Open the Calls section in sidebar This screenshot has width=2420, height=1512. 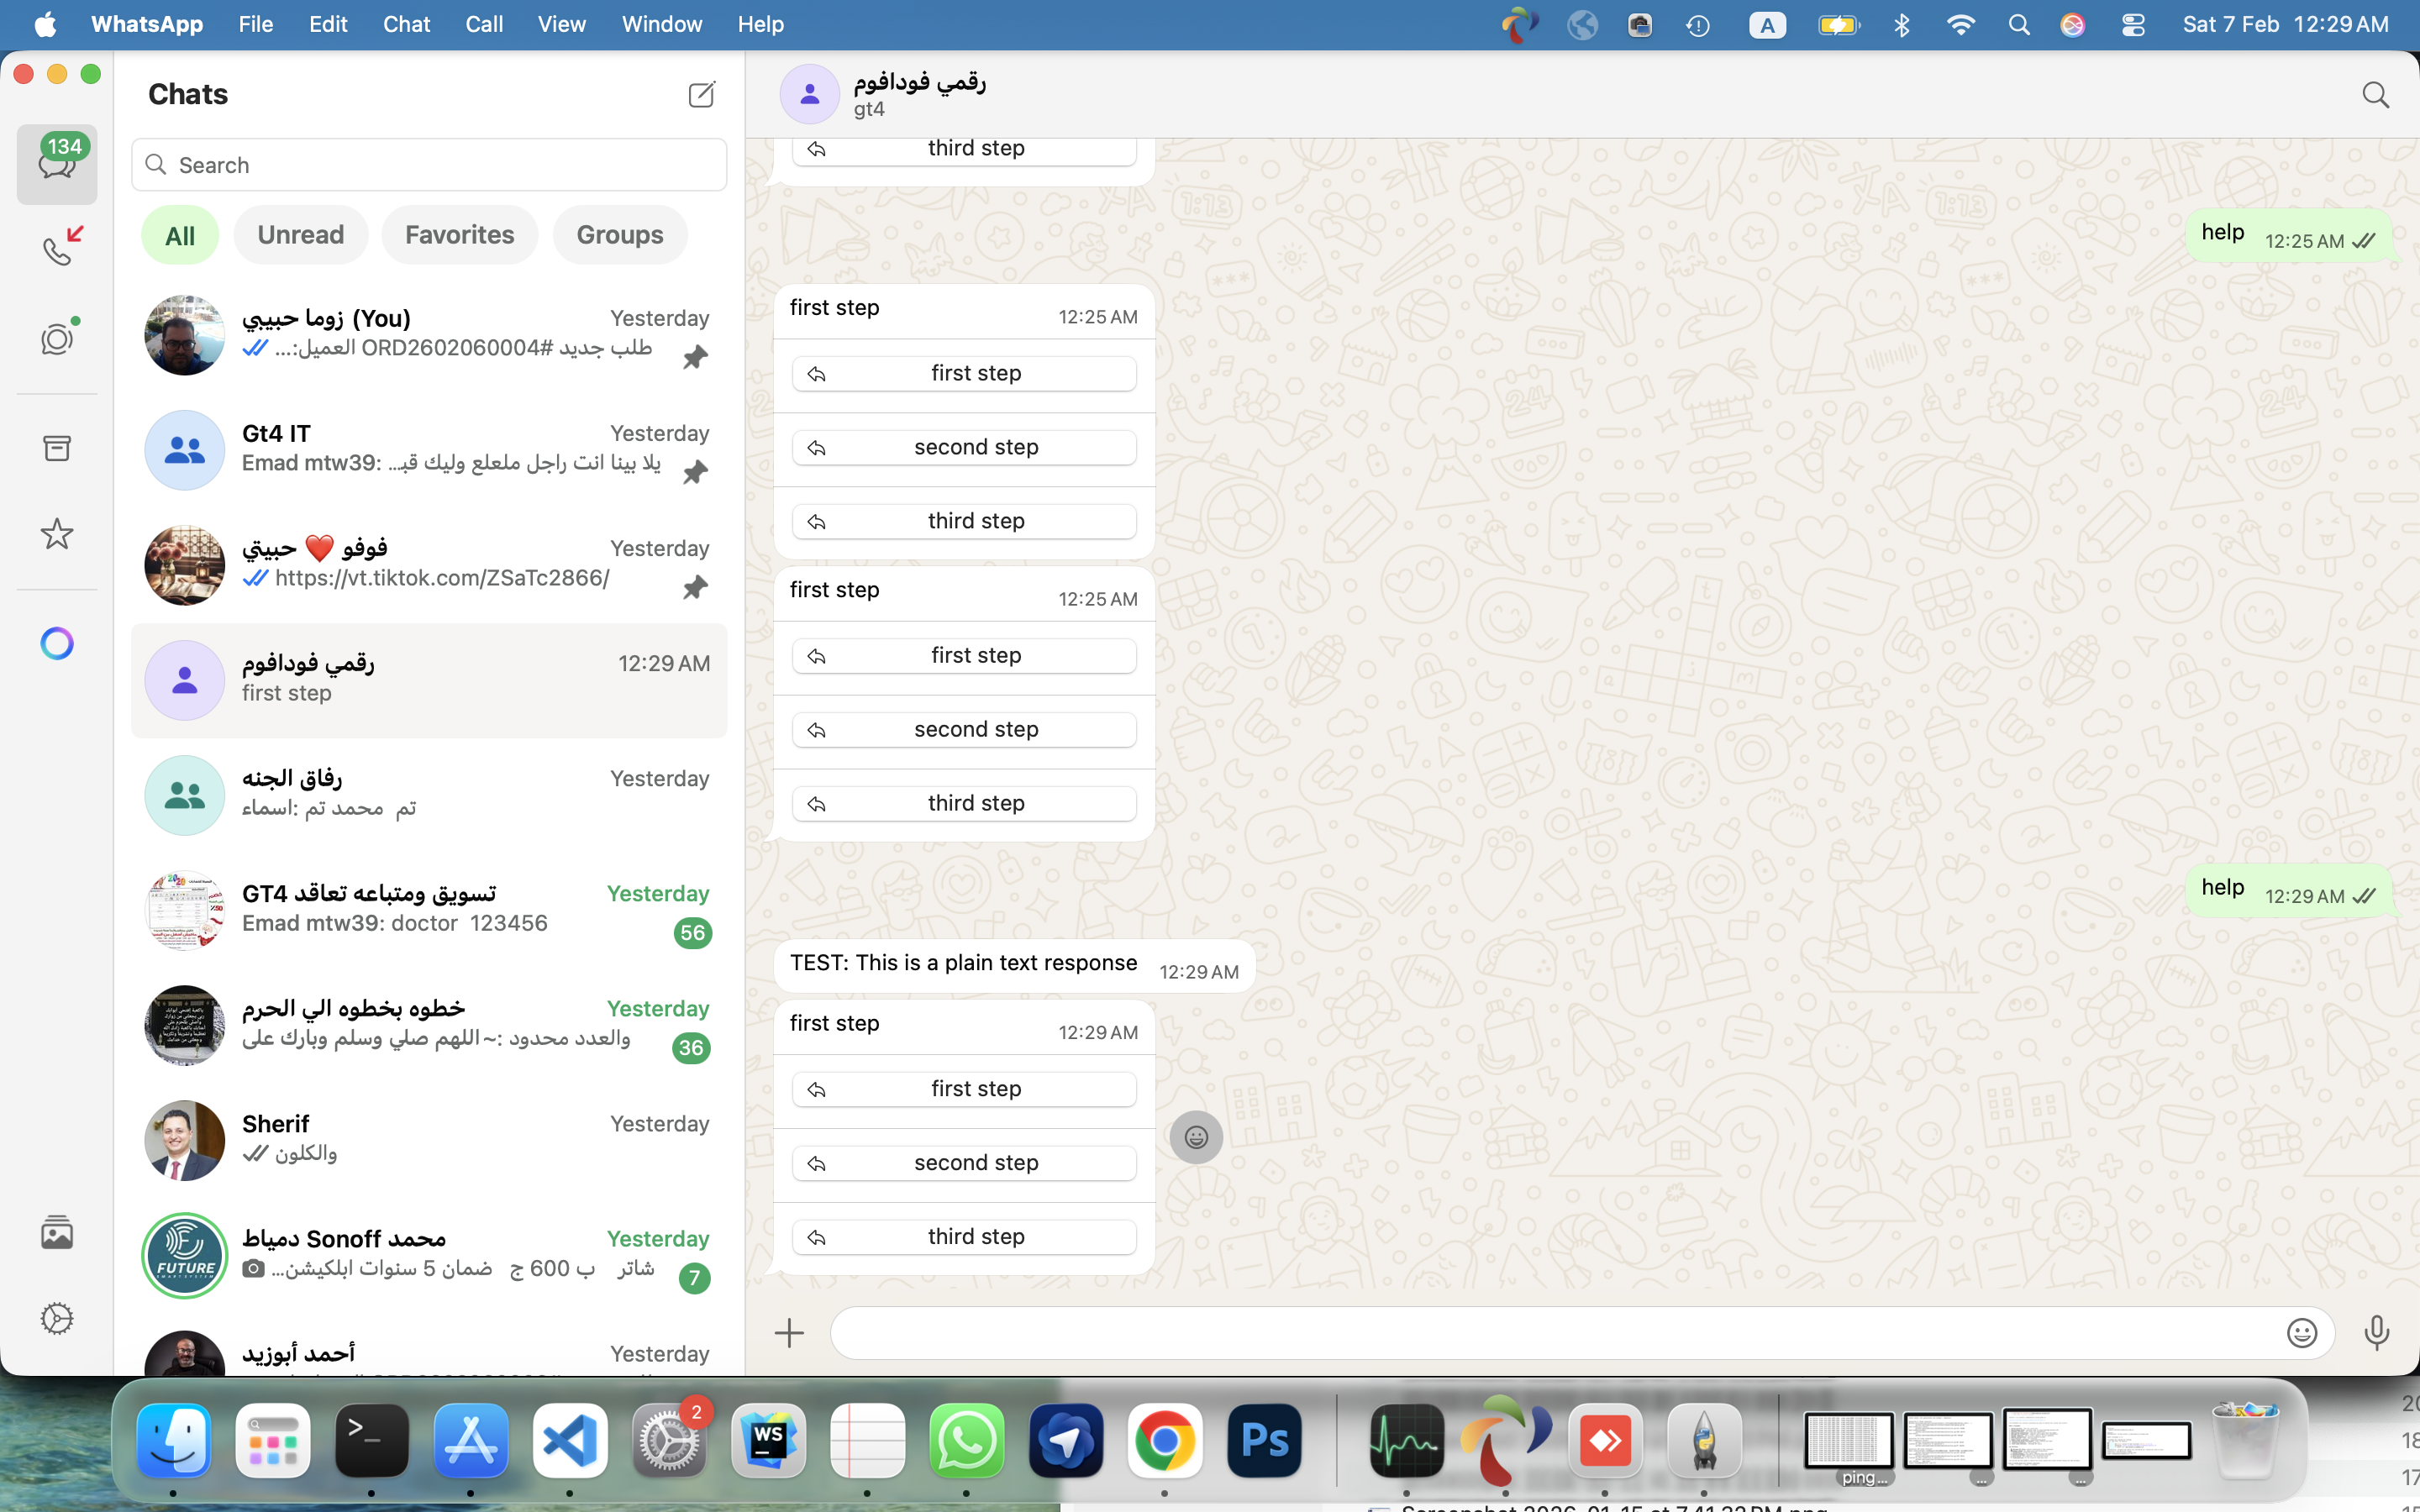tap(58, 249)
